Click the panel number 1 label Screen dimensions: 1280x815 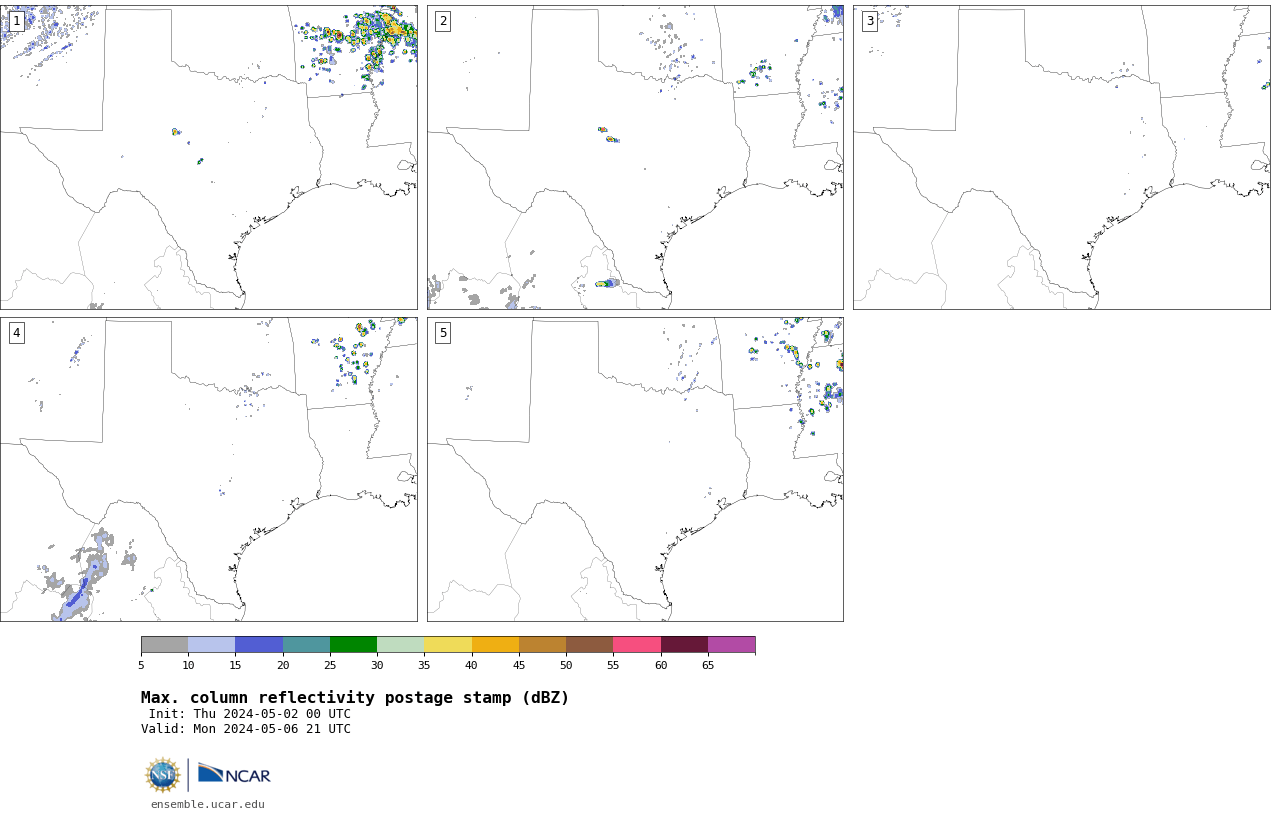tap(16, 21)
